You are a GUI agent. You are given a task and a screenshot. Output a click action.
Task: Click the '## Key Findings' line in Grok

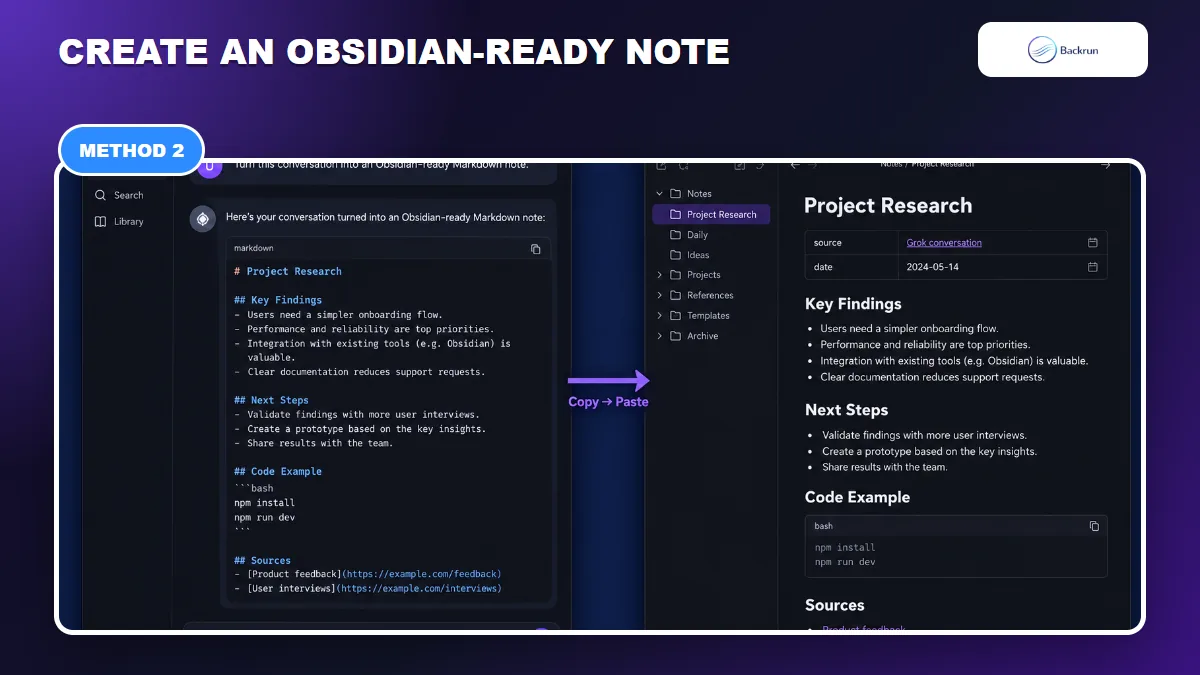pyautogui.click(x=278, y=300)
